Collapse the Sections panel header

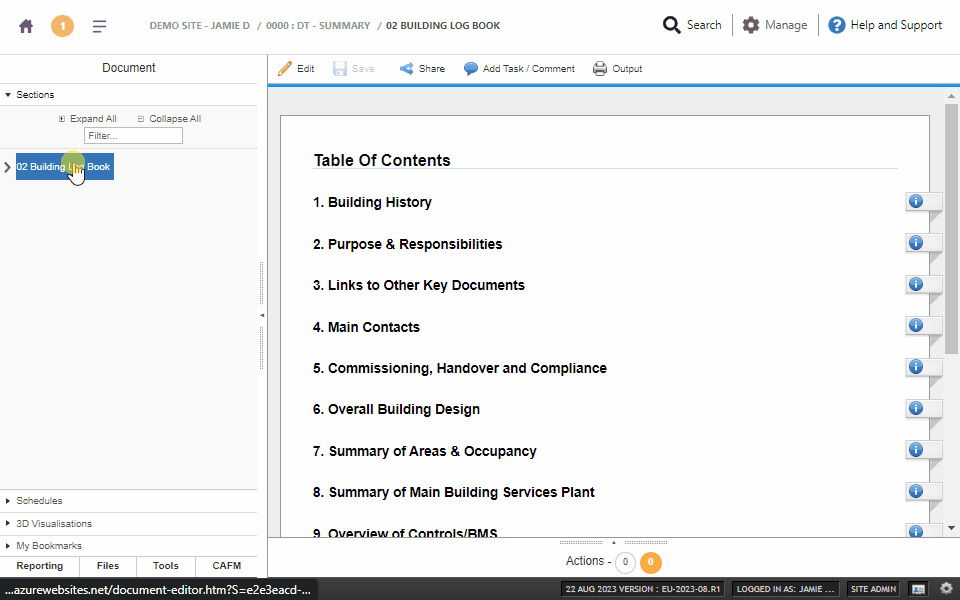pyautogui.click(x=128, y=94)
